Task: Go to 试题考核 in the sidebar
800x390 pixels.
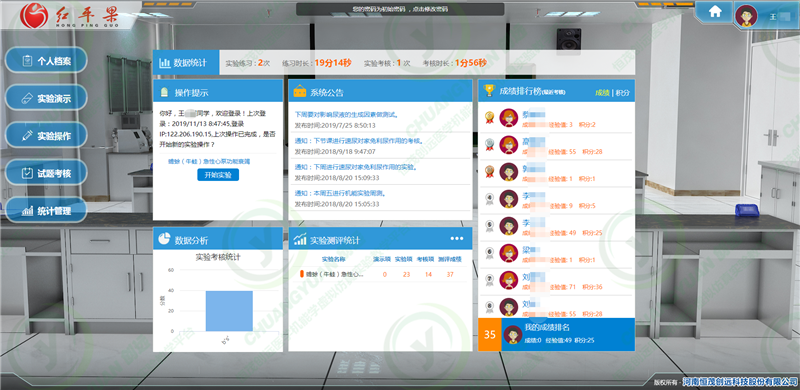Action: point(46,173)
